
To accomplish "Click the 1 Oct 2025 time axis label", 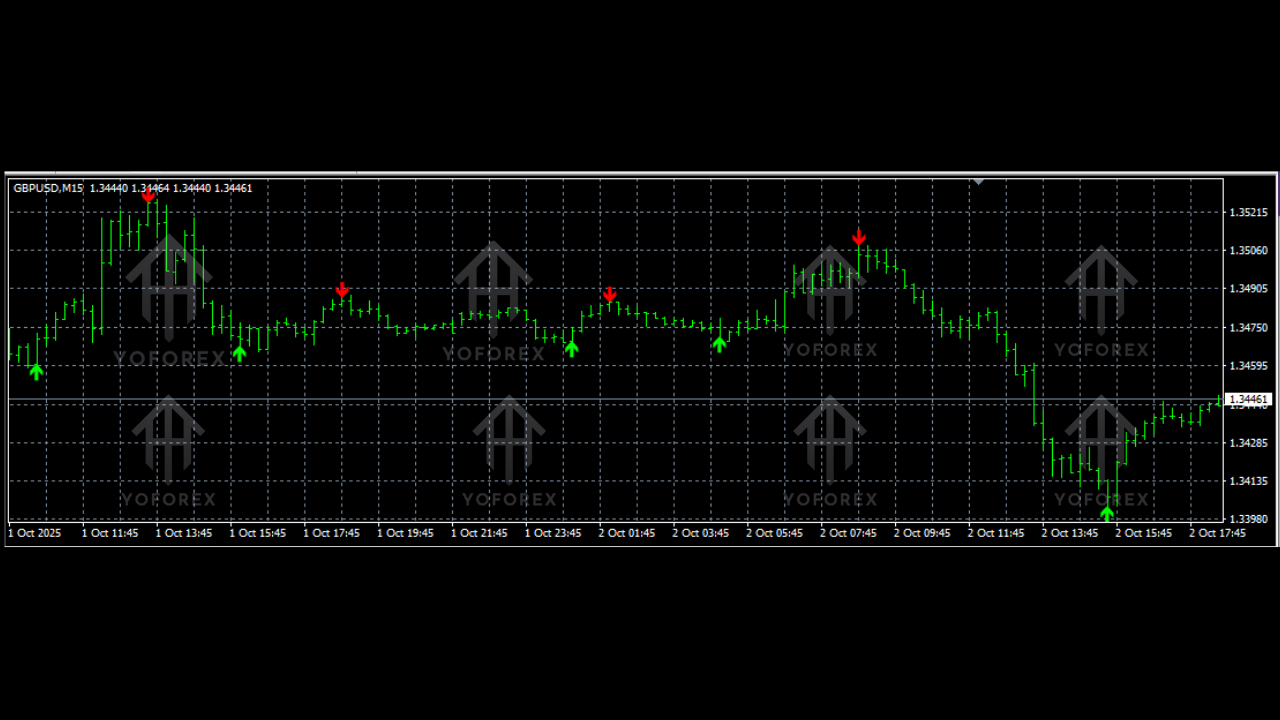I will pos(35,533).
